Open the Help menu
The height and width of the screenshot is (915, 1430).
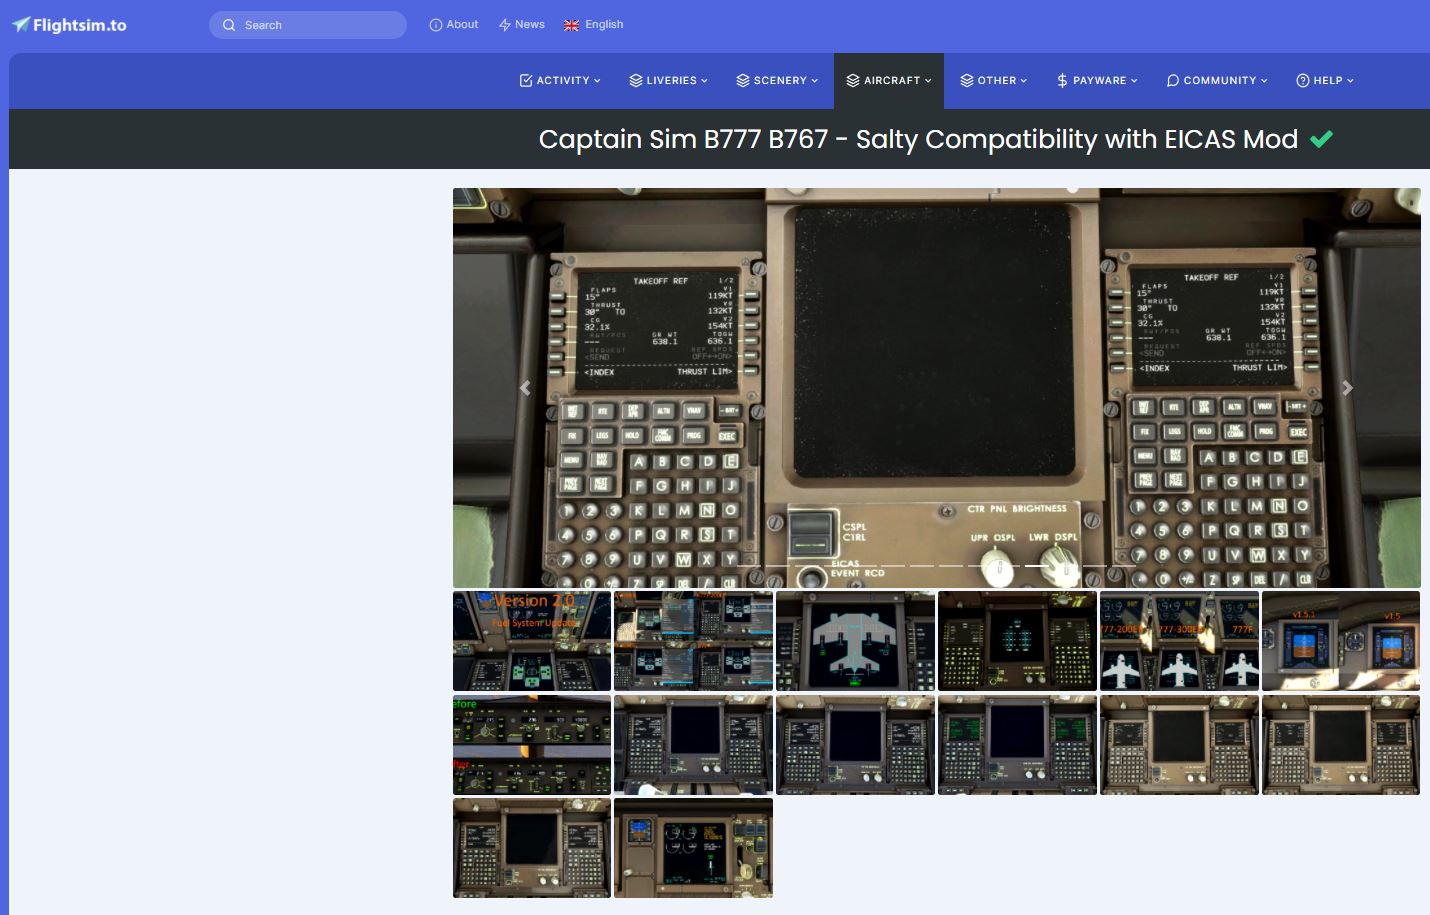click(x=1325, y=81)
